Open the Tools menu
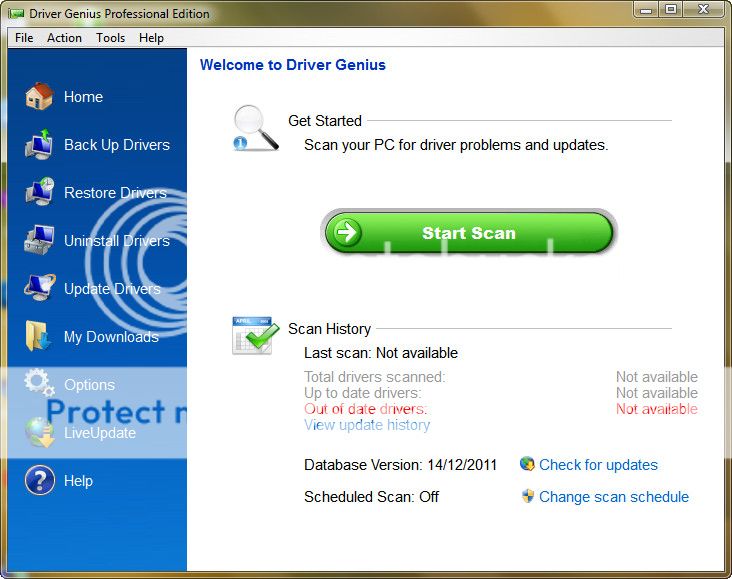 pyautogui.click(x=111, y=38)
